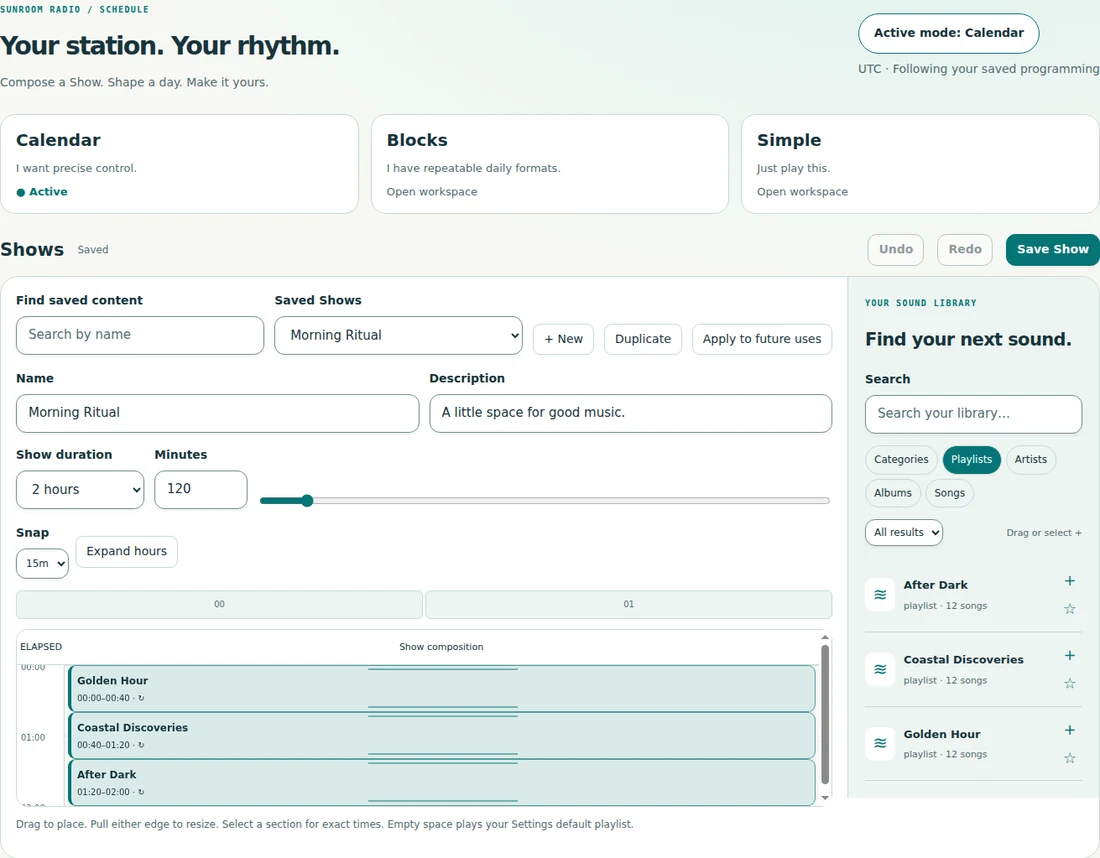
Task: Create a new show with + New
Action: click(563, 339)
